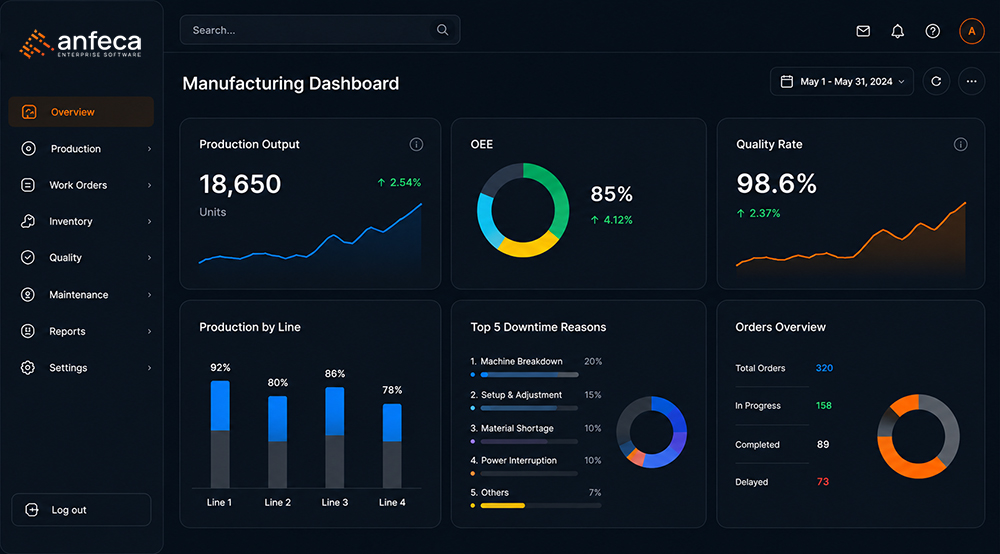Click the "85%" OEE value

[x=612, y=194]
